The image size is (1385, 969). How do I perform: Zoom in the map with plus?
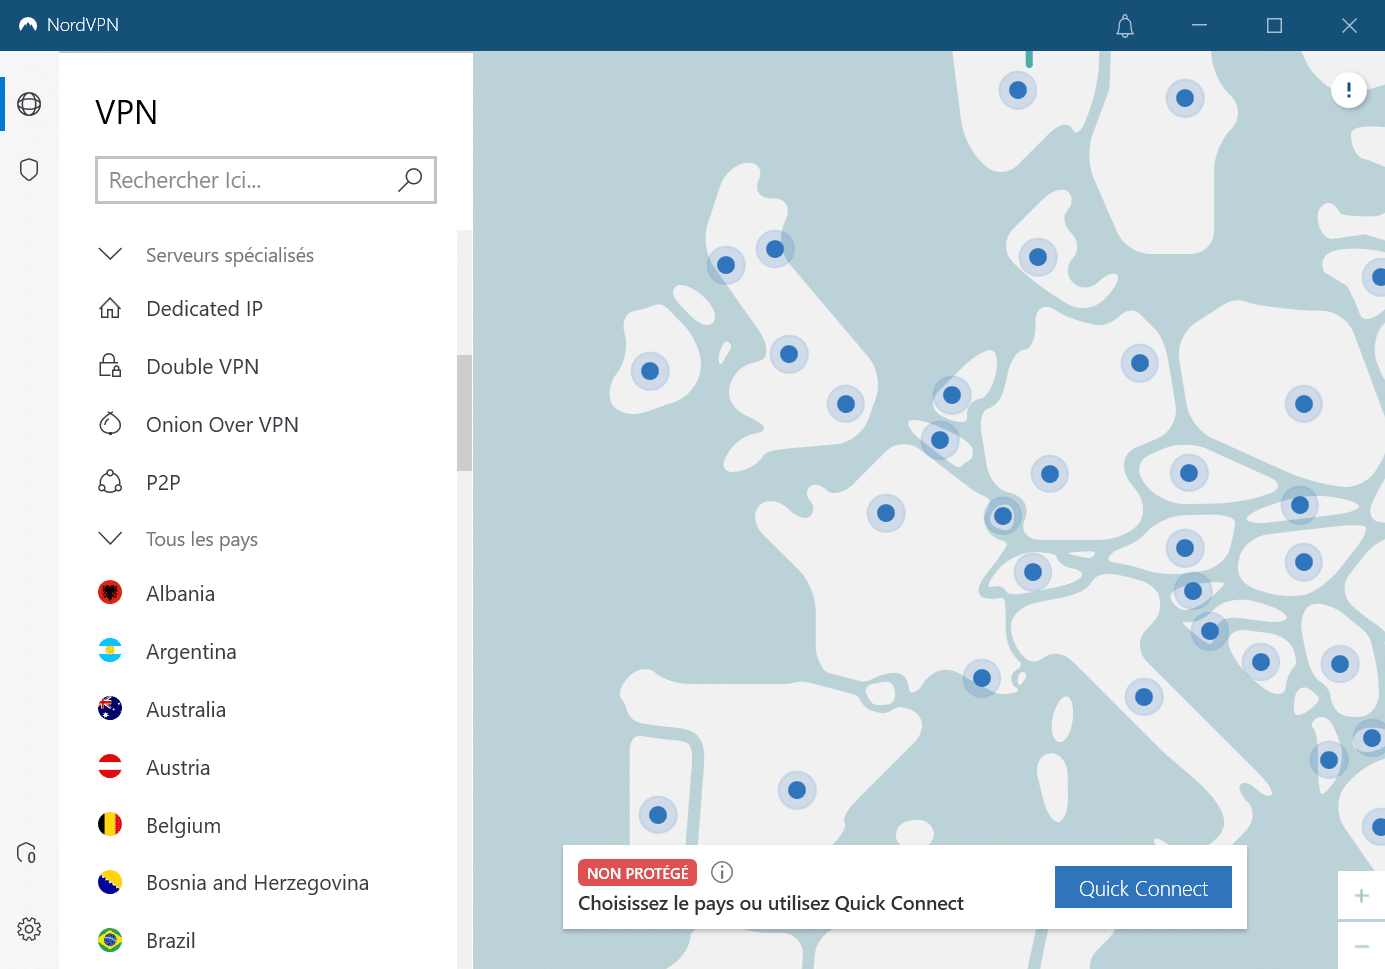tap(1362, 896)
